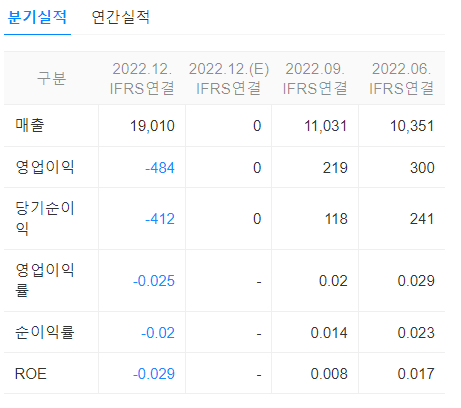Select the ROE value 0.008
The height and width of the screenshot is (408, 461).
(x=329, y=374)
